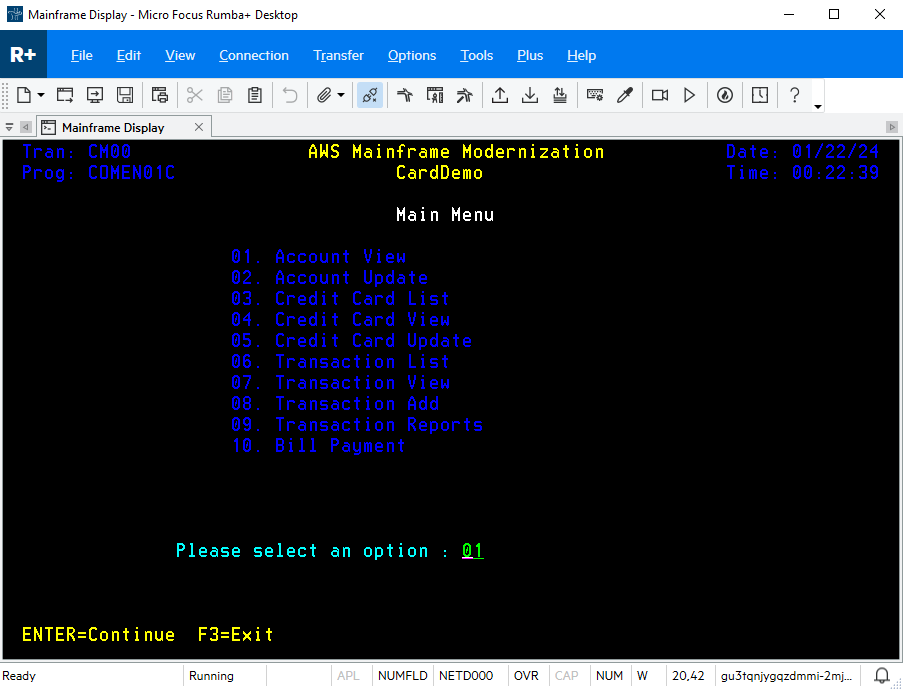Click the Print screen toolbar icon
Viewport: 903px width, 689px height.
(x=160, y=95)
